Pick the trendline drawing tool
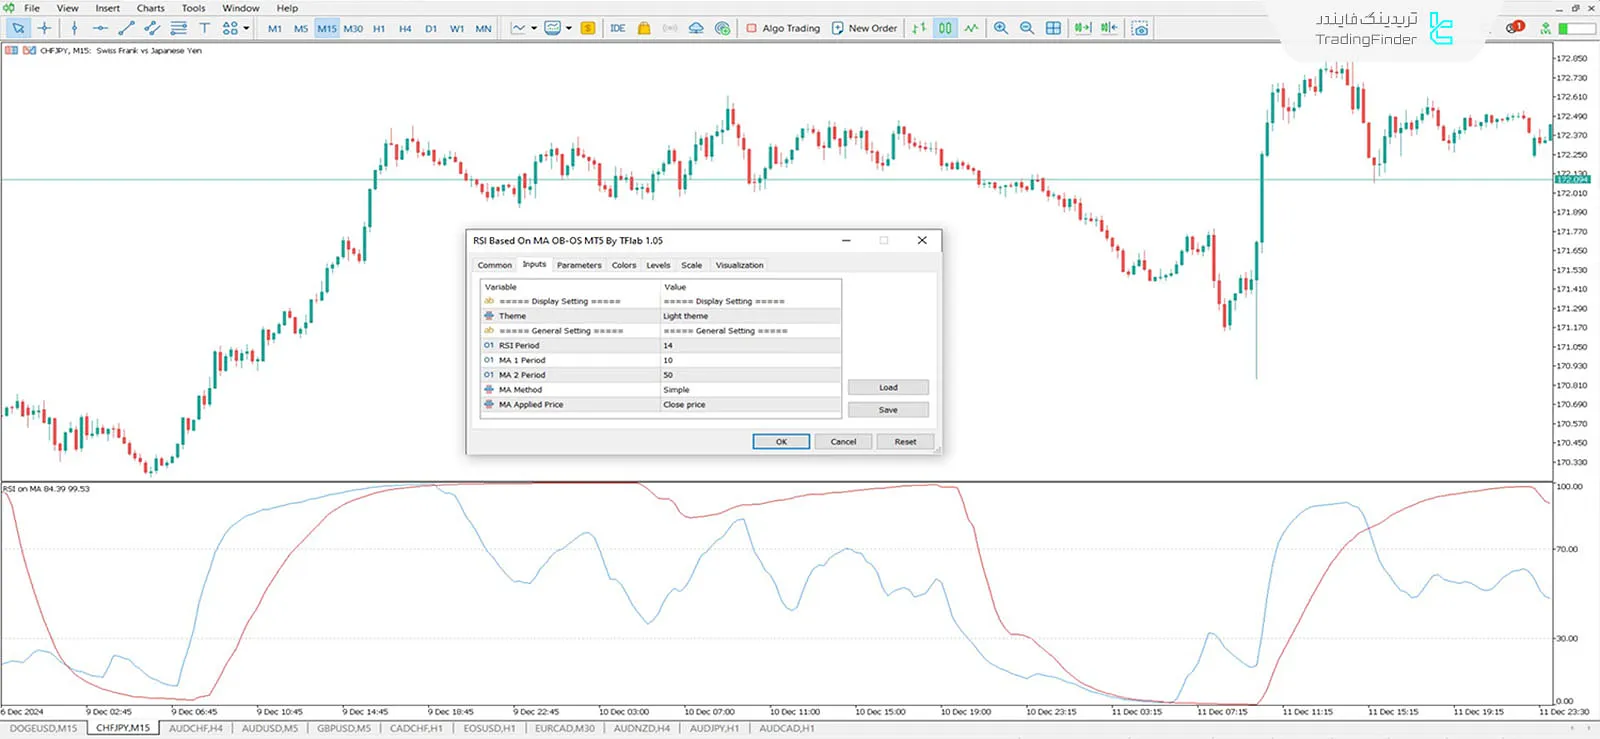This screenshot has height=739, width=1600. click(126, 28)
